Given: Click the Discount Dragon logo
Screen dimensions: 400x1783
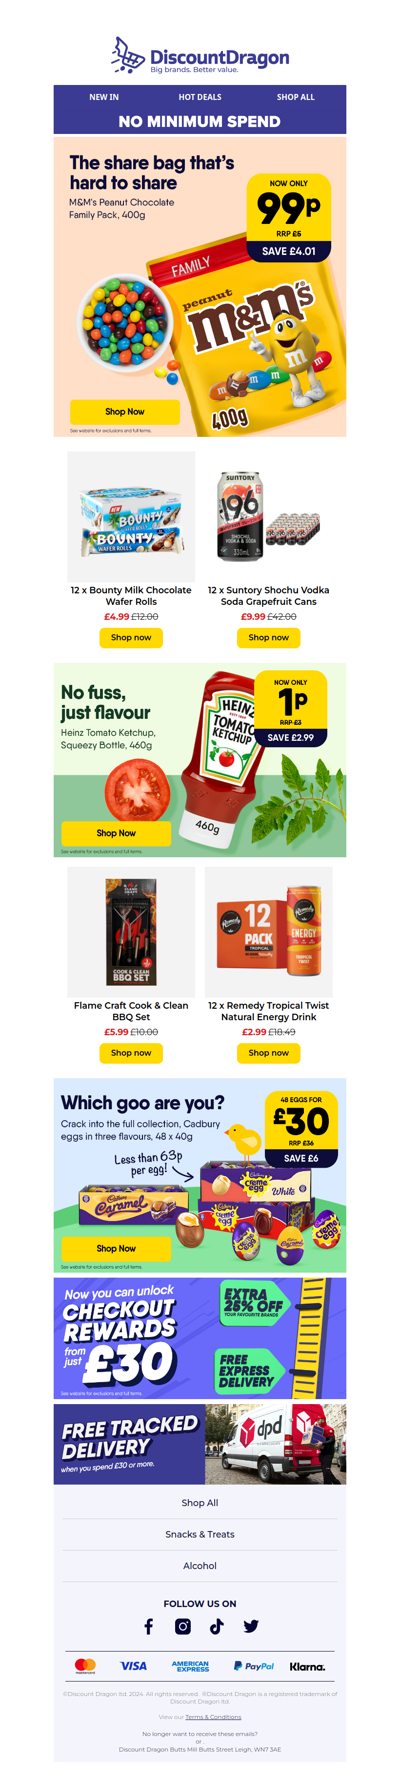Looking at the screenshot, I should tap(200, 56).
